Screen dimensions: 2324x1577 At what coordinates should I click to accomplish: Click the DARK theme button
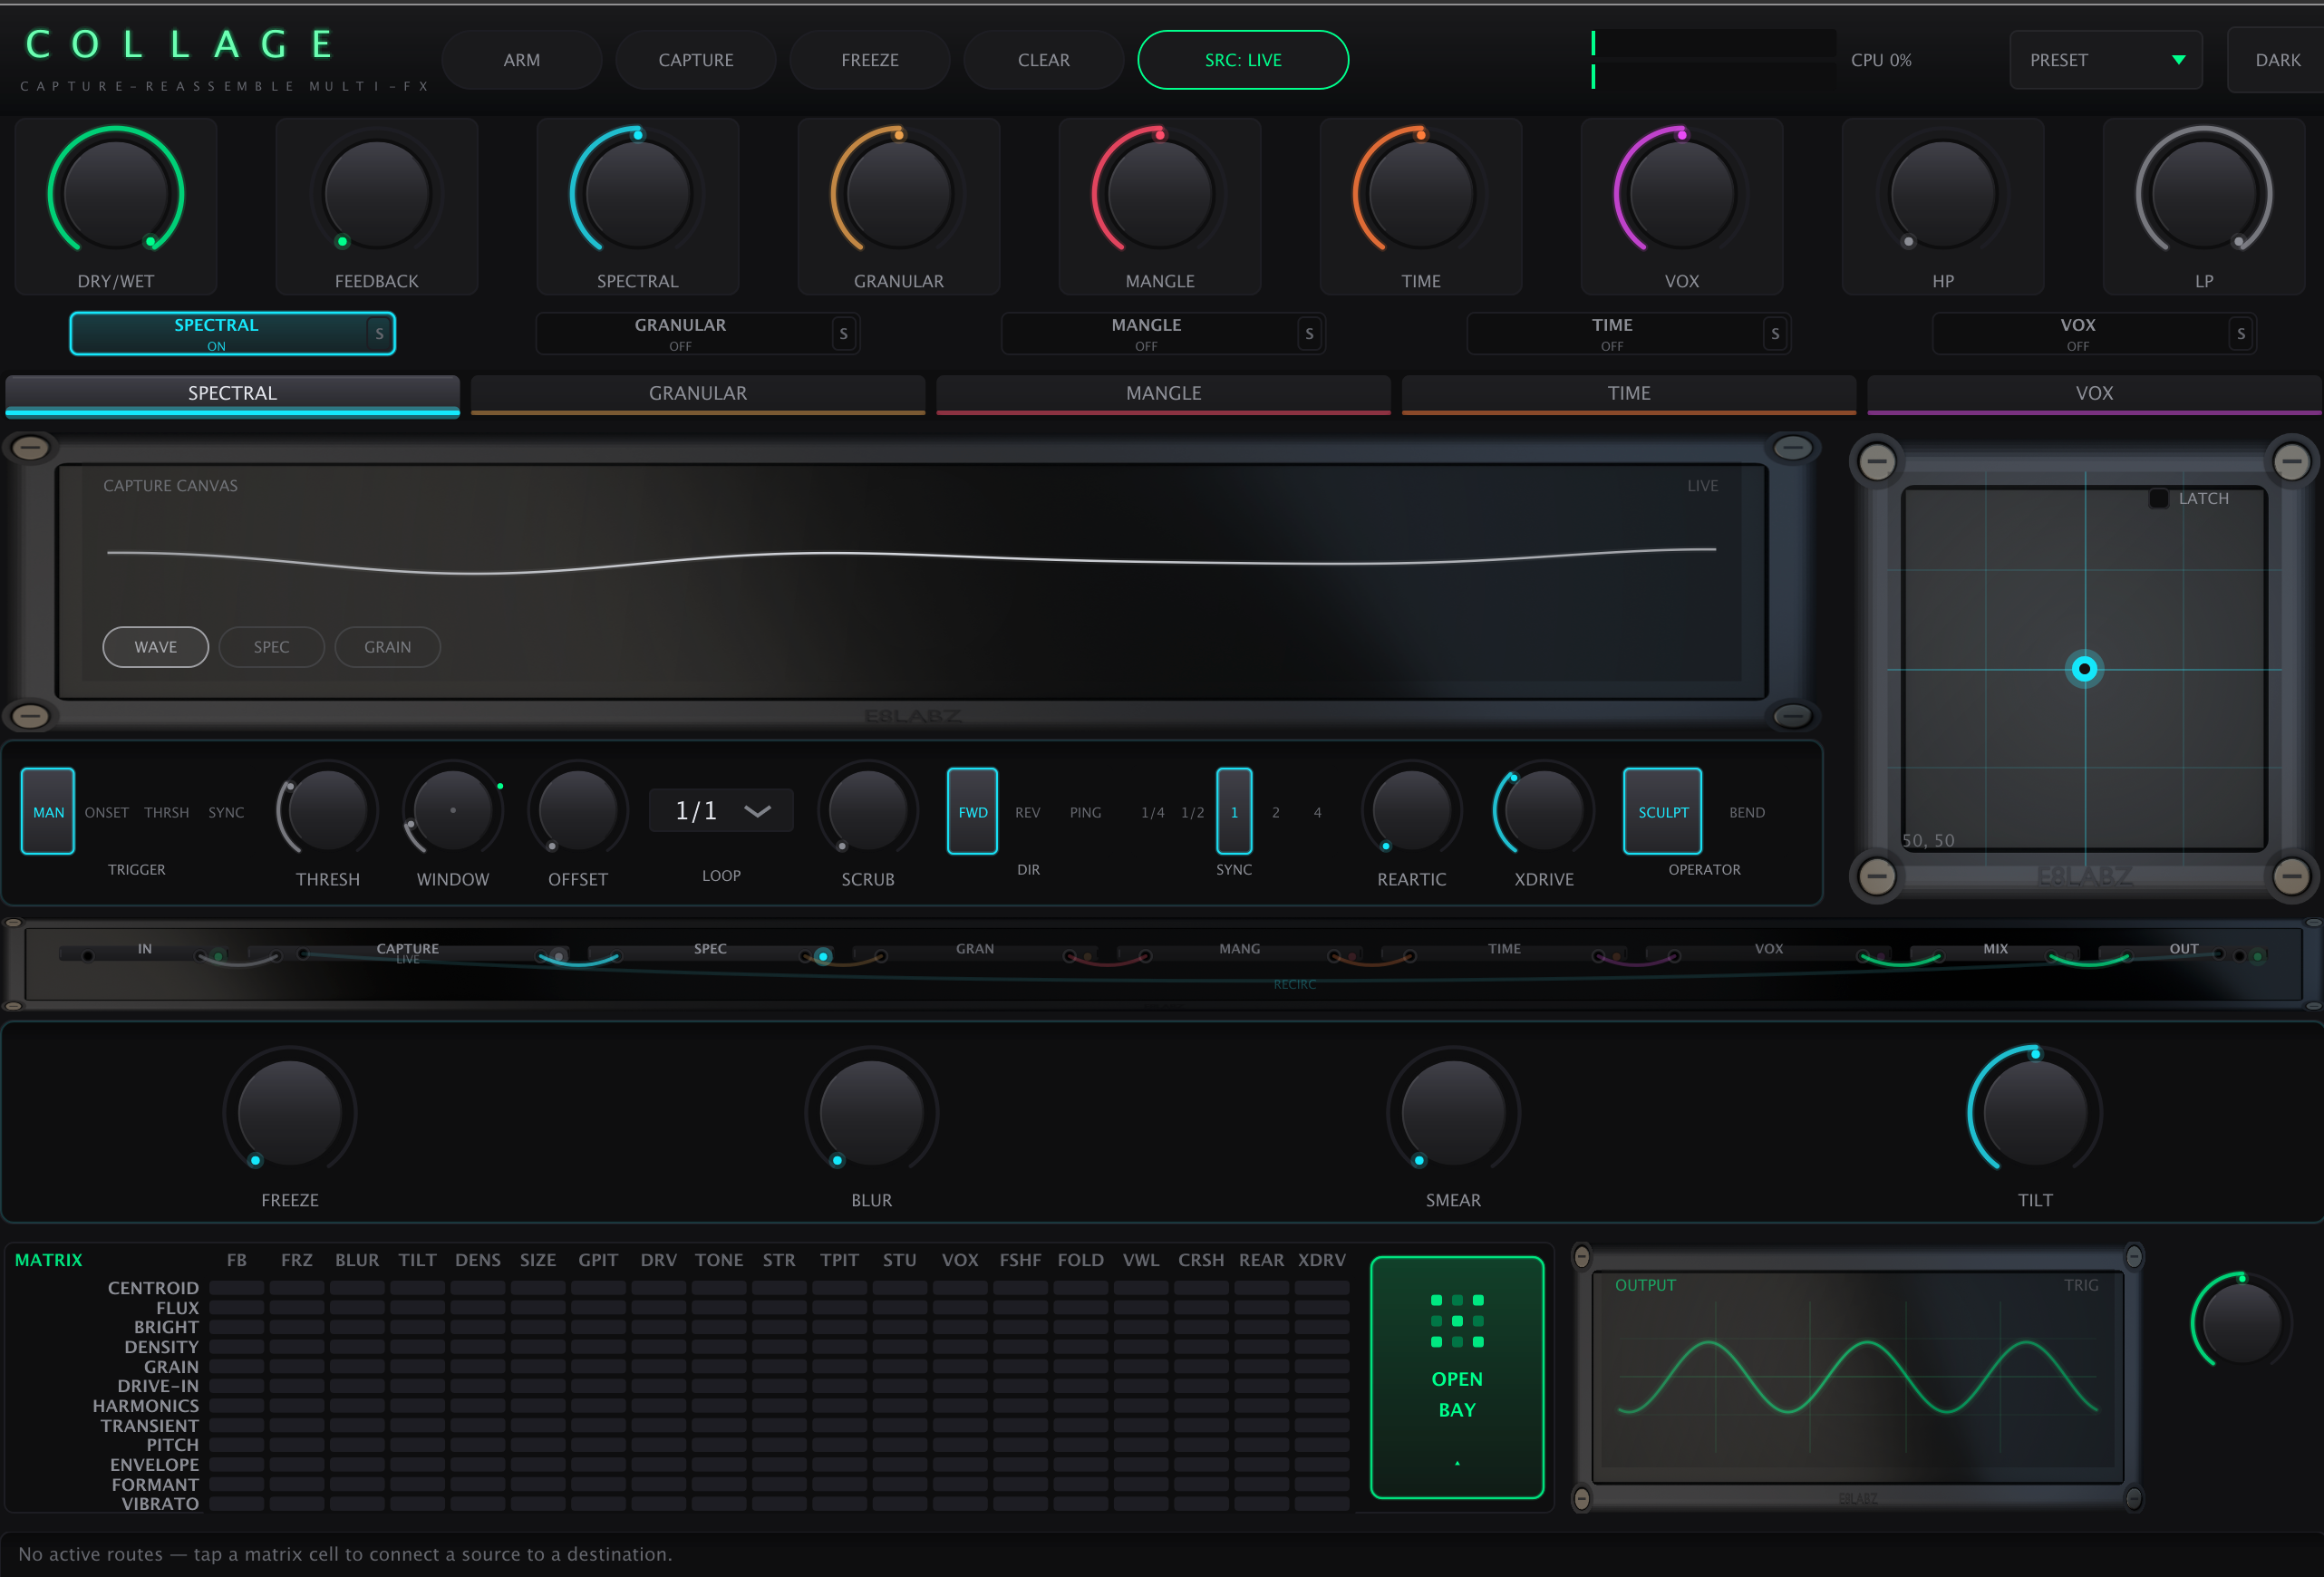[x=2277, y=60]
